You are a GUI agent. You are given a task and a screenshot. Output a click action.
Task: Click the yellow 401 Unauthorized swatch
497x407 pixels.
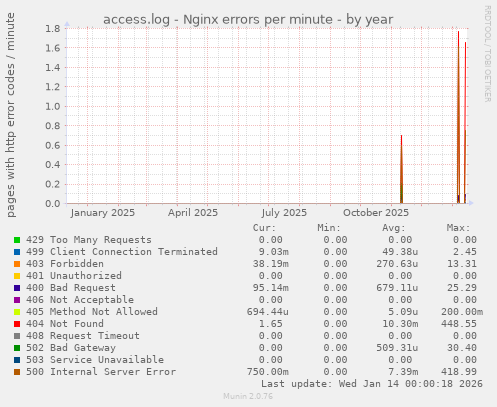point(17,276)
